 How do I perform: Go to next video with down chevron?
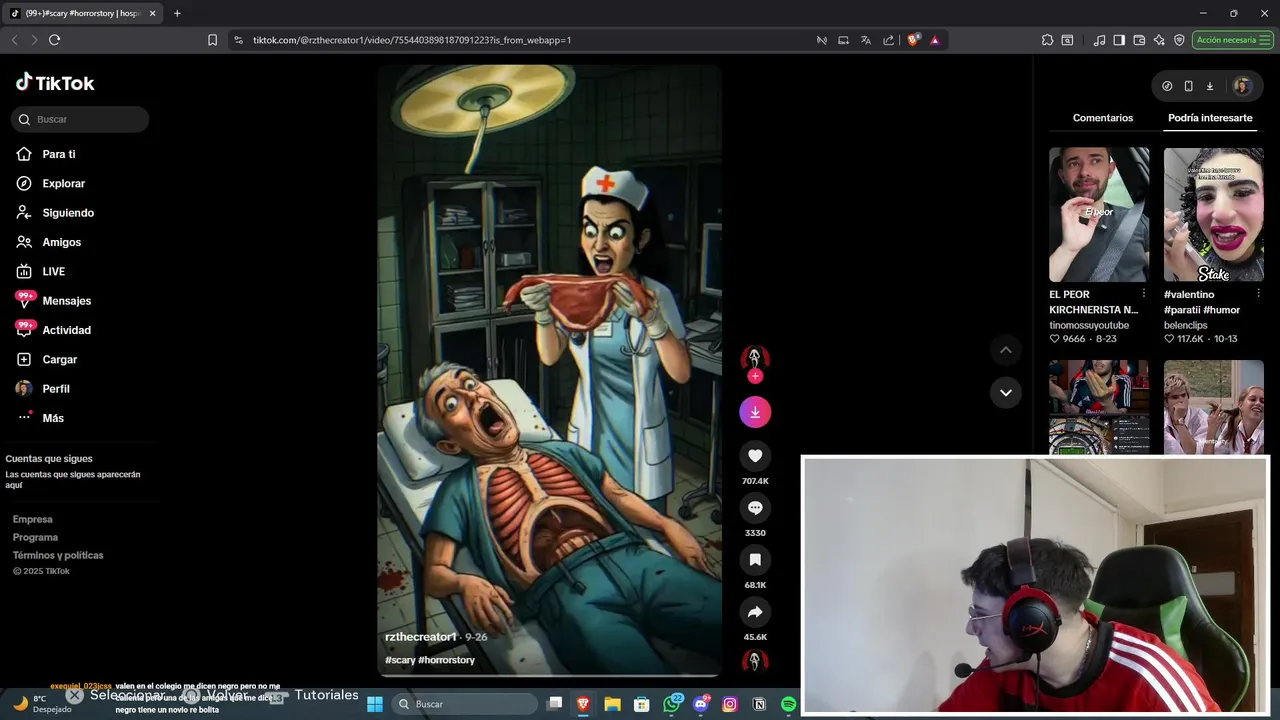pos(1005,393)
